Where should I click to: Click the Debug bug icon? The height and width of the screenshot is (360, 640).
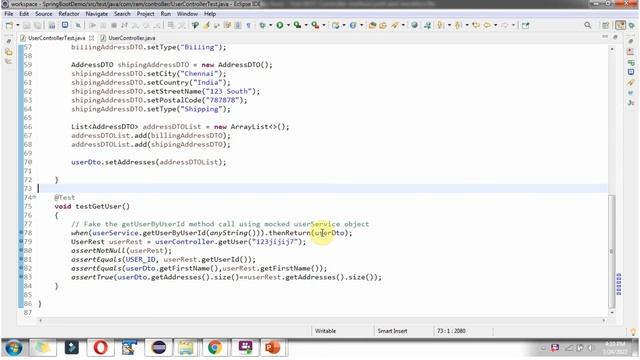(x=262, y=25)
